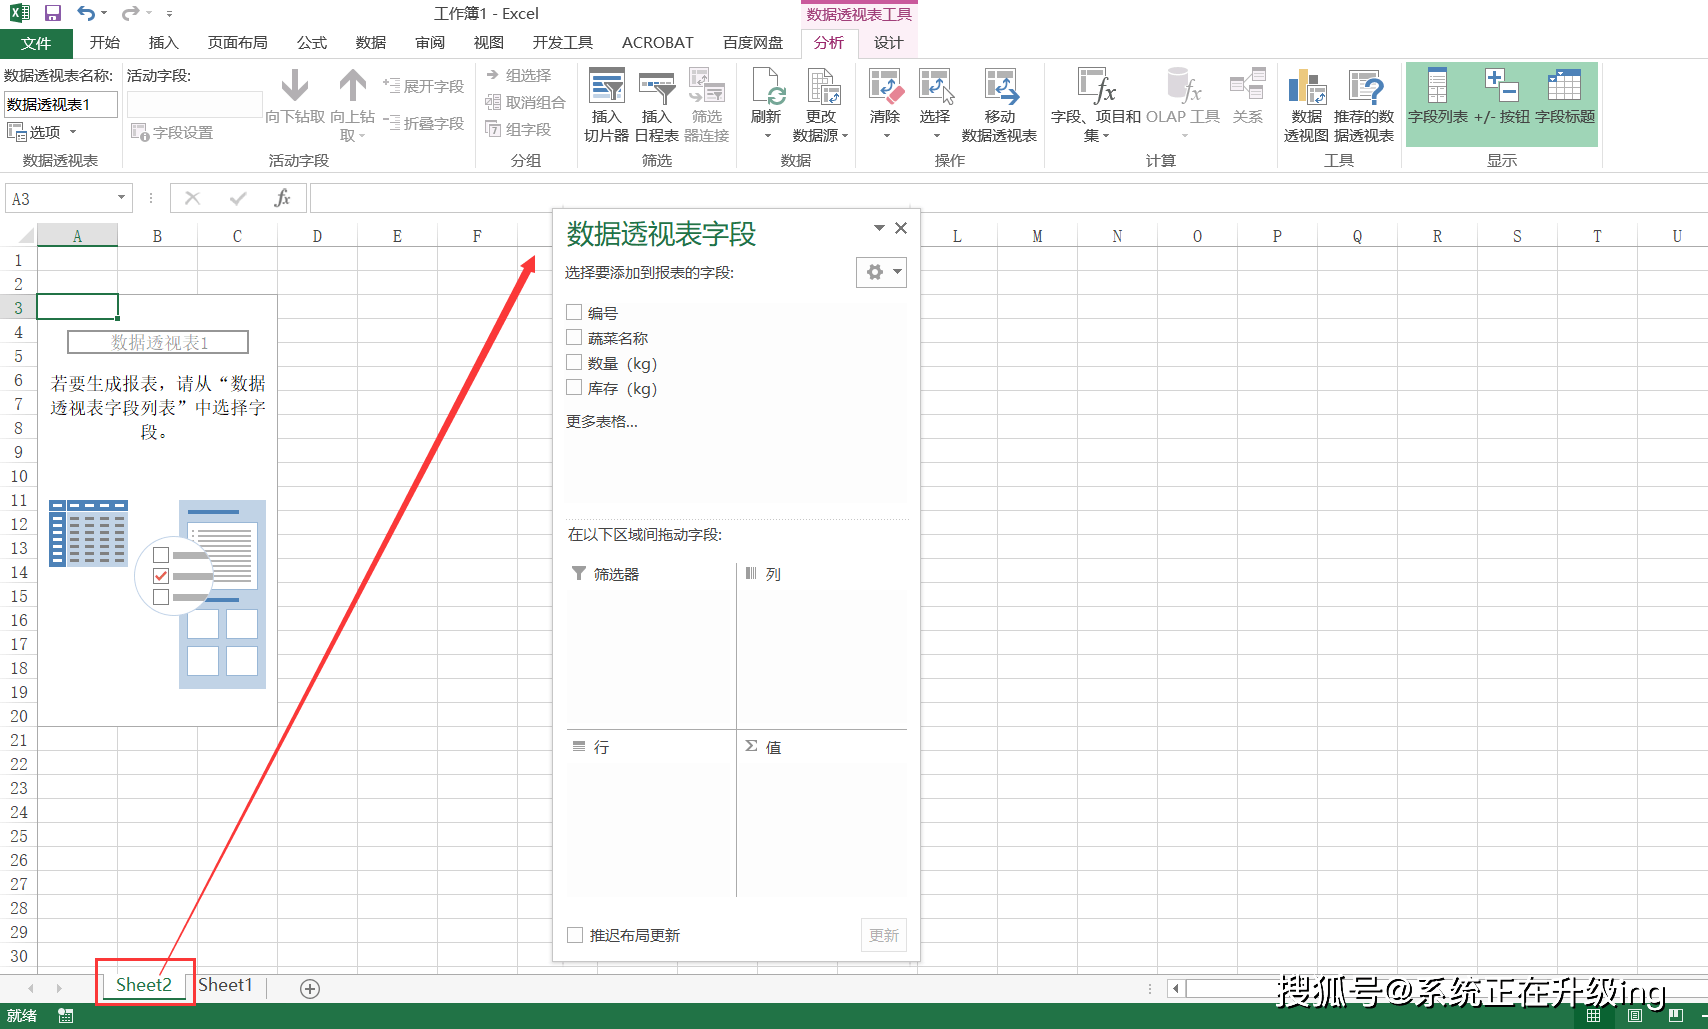Check the 数量 (kg) field checkbox
This screenshot has width=1708, height=1029.
click(574, 362)
